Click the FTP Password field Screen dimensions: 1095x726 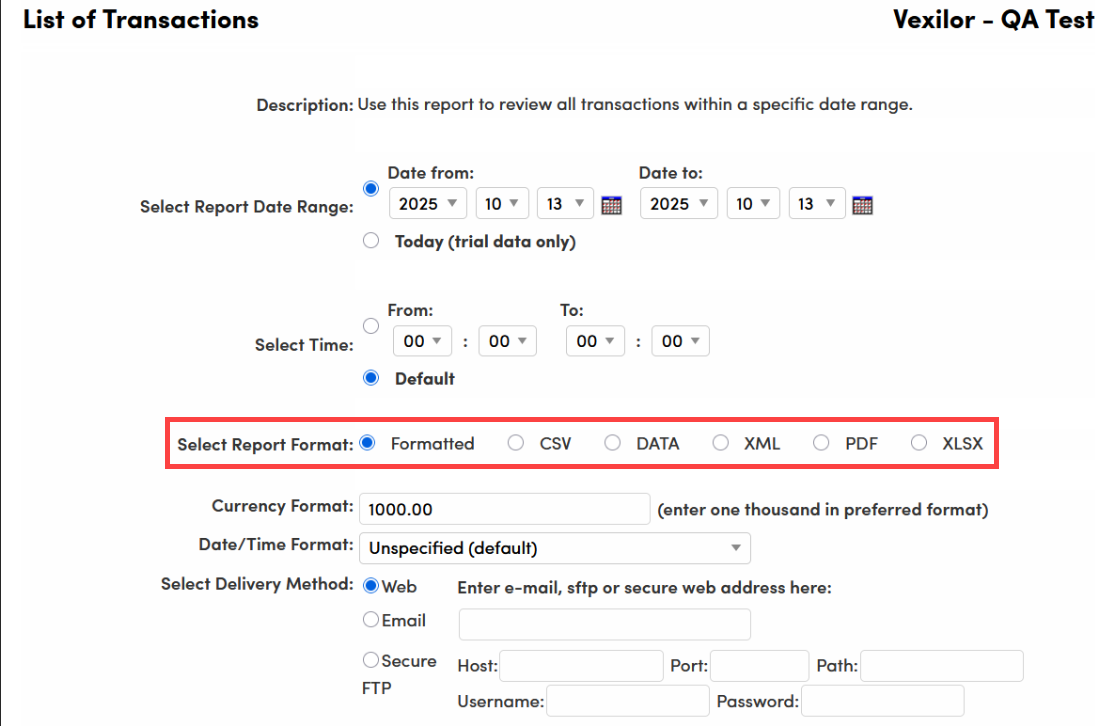click(x=882, y=701)
